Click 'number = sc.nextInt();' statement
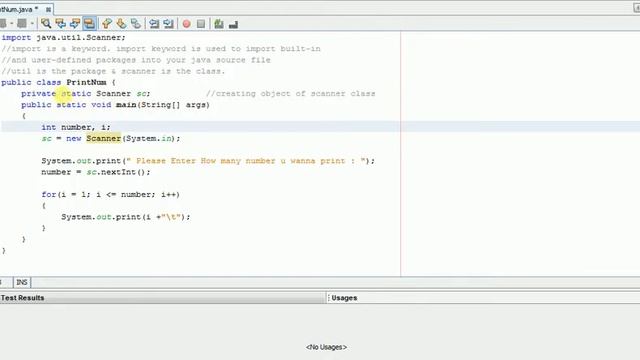 click(x=96, y=172)
